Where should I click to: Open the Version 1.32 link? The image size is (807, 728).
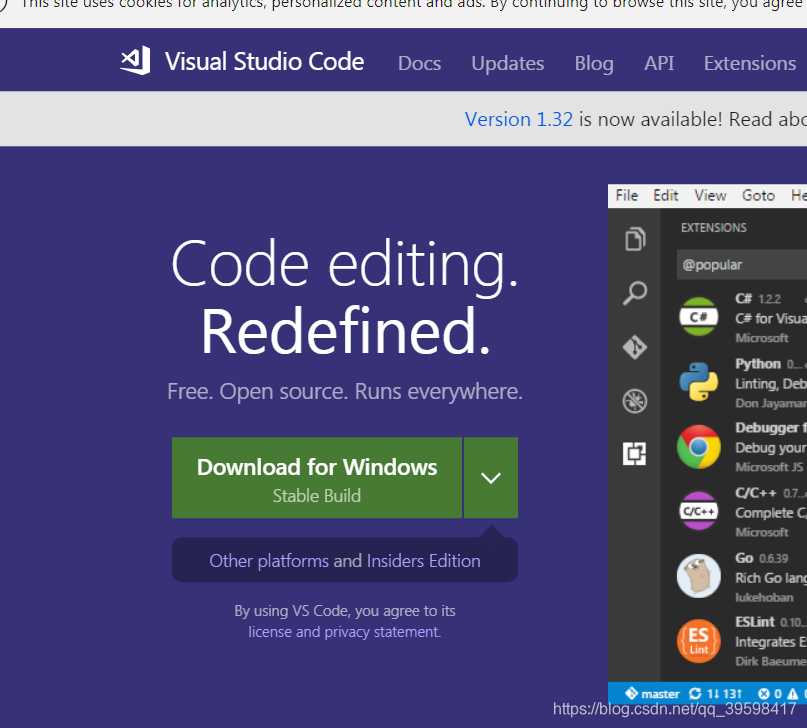click(x=519, y=118)
